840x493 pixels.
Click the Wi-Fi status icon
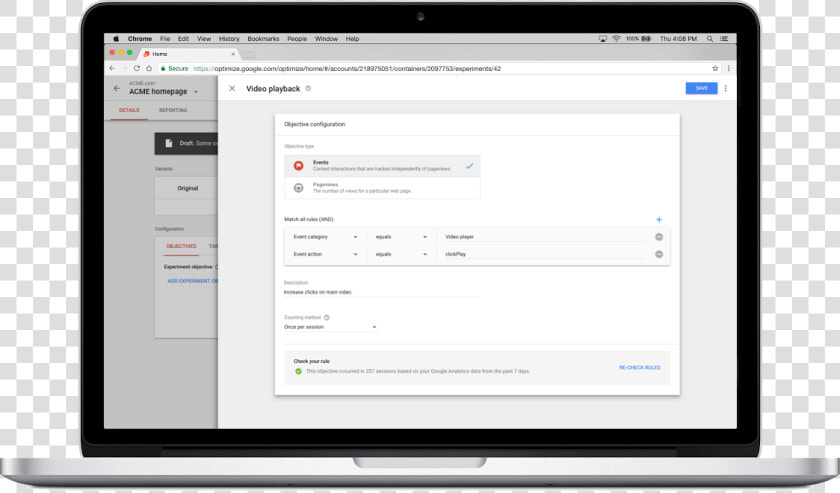point(616,39)
